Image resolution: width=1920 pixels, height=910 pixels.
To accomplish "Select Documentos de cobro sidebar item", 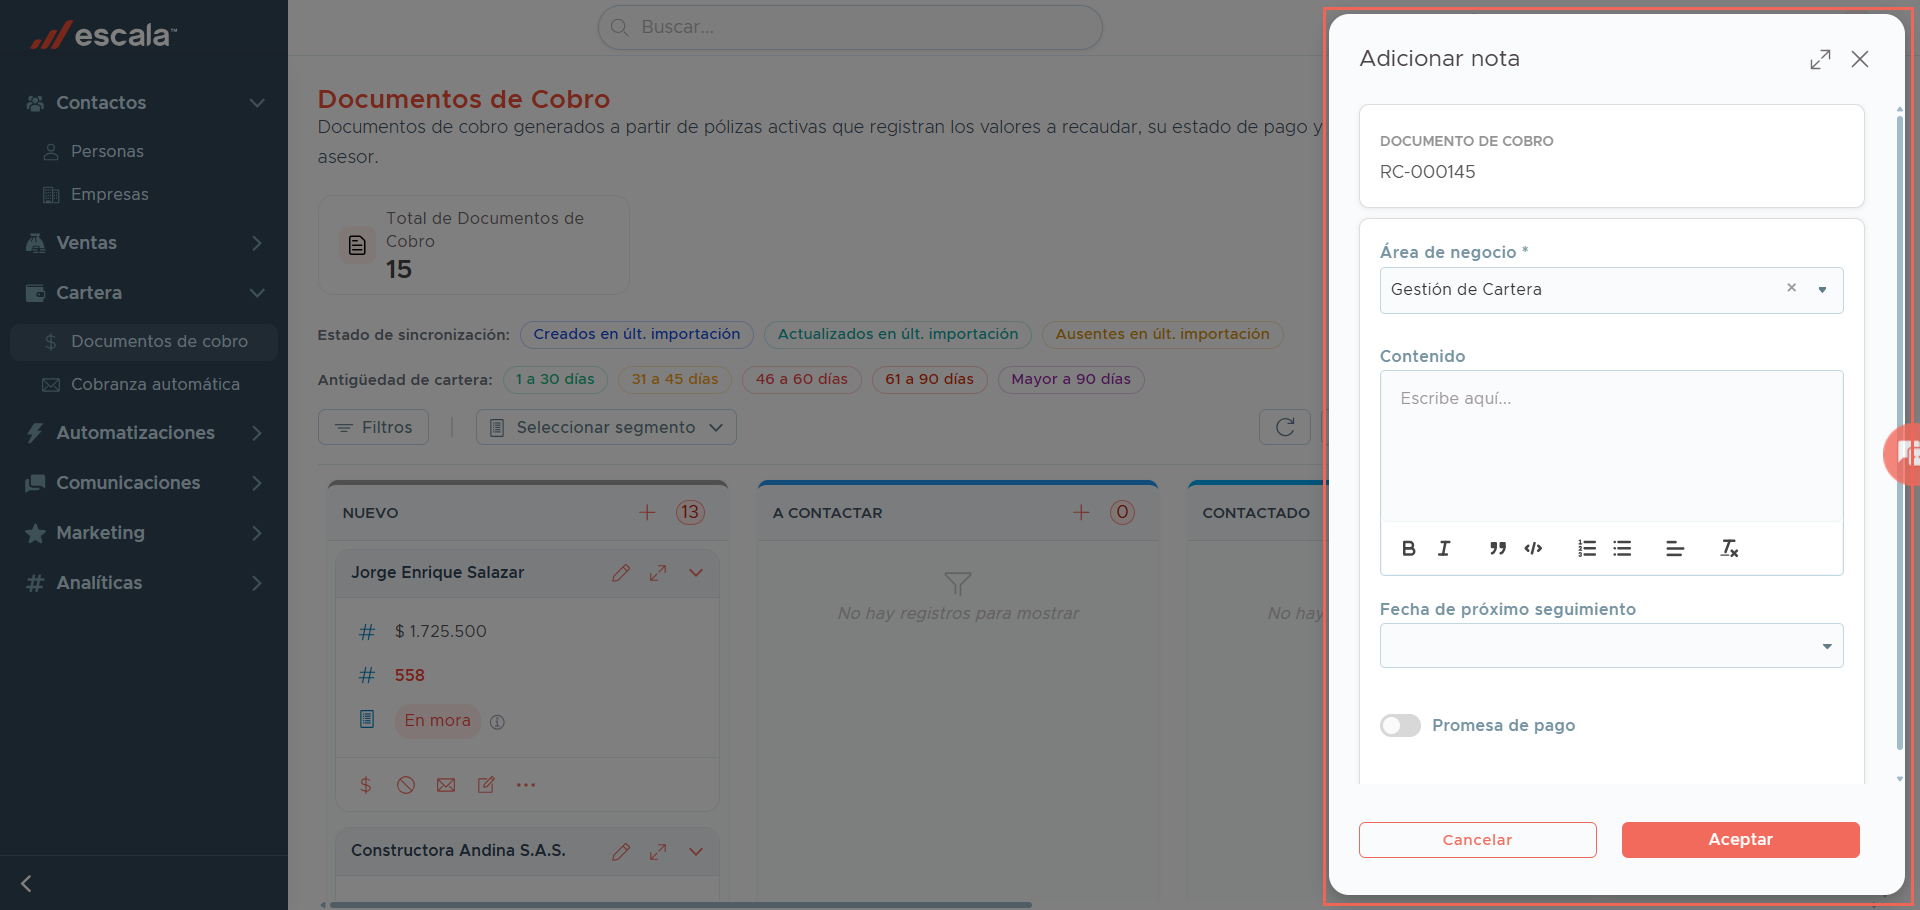I will (x=144, y=341).
